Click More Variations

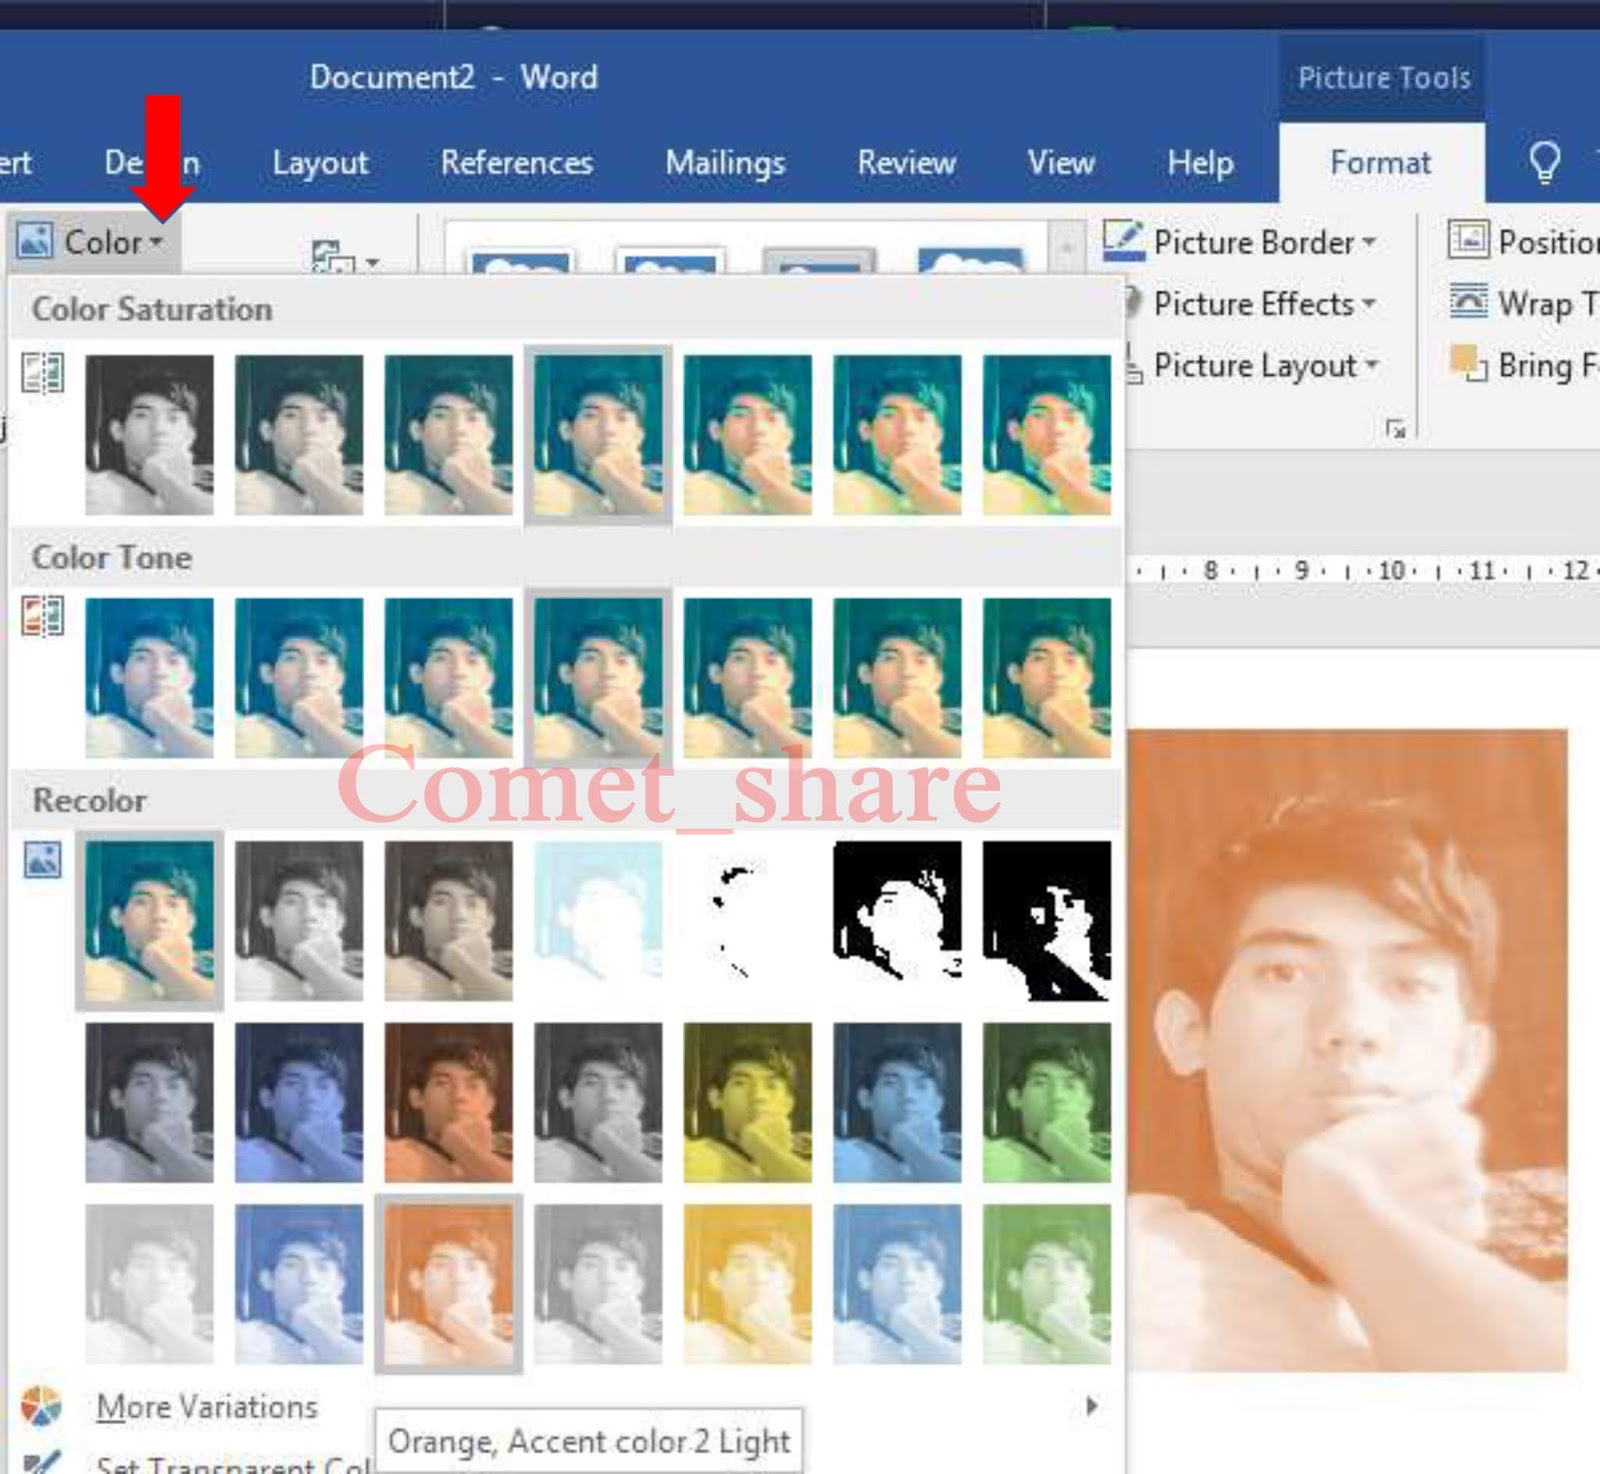point(206,1406)
